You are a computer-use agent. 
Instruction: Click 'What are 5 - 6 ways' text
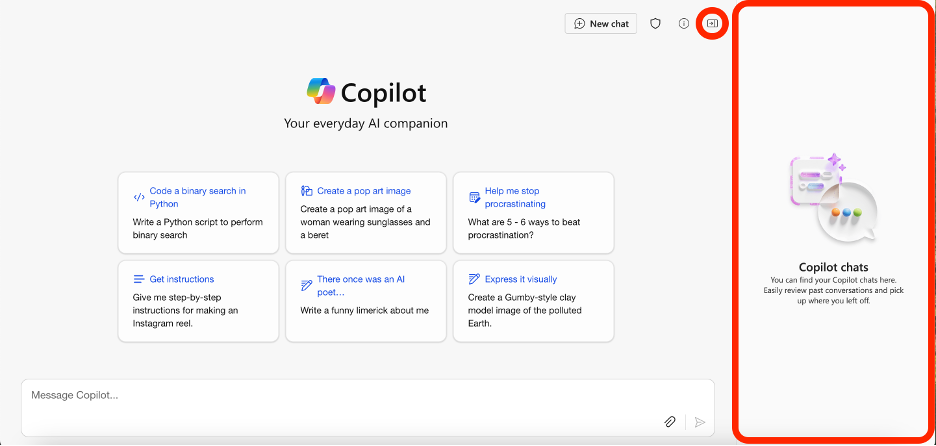511,222
